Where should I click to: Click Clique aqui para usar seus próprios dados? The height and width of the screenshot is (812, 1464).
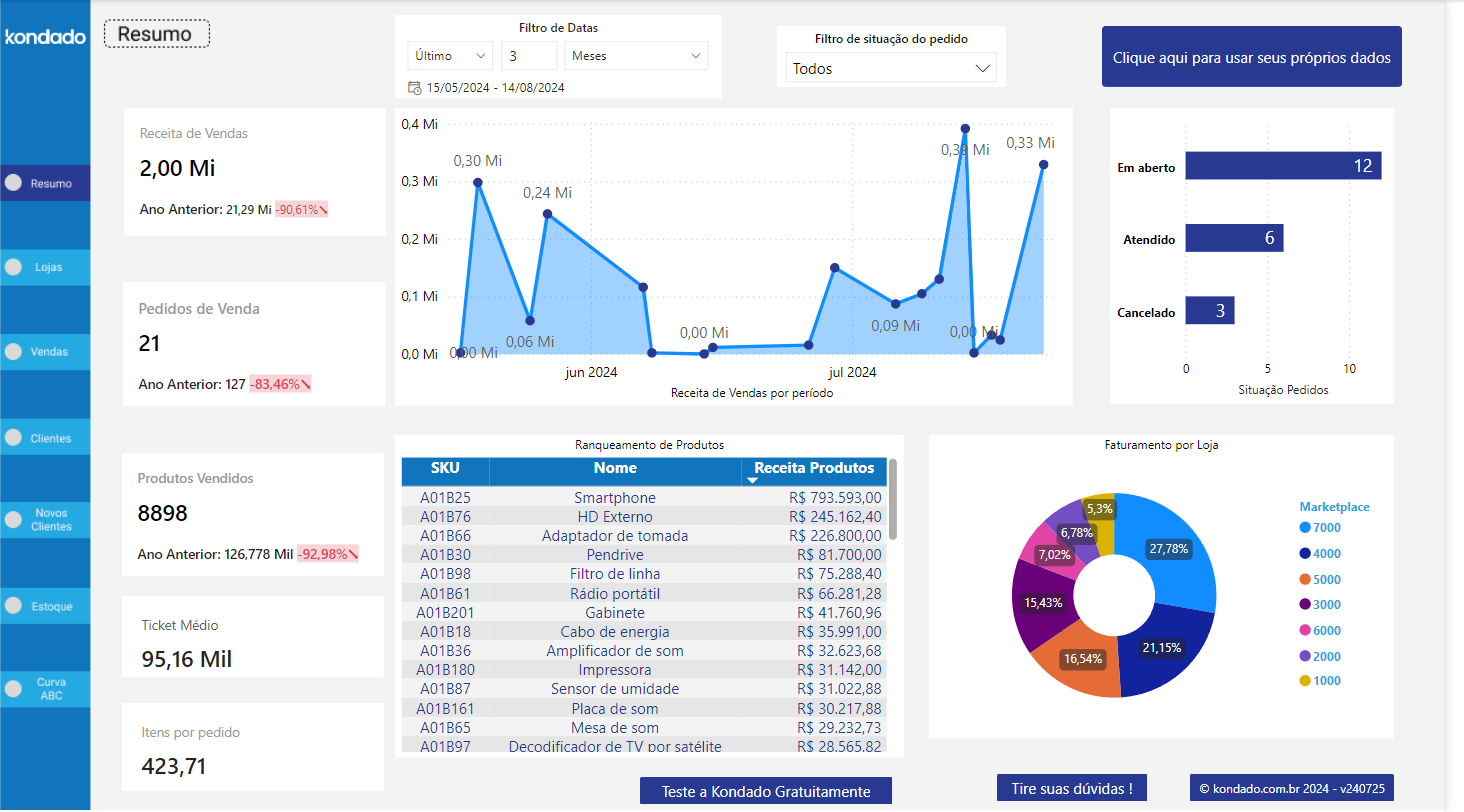pos(1251,56)
